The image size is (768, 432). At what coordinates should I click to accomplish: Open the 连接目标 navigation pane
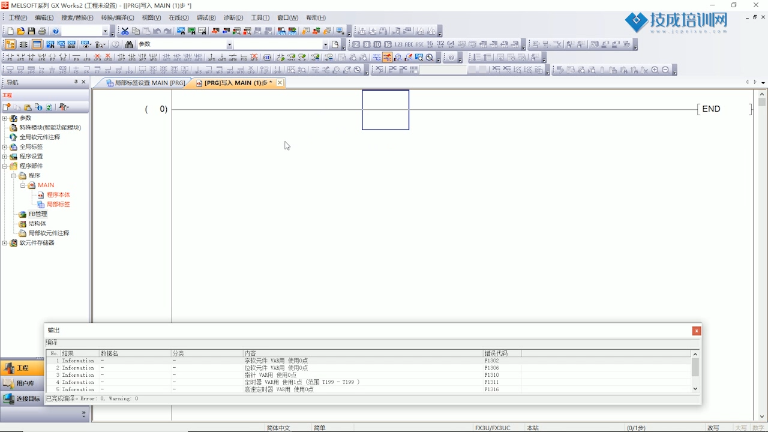pos(22,398)
